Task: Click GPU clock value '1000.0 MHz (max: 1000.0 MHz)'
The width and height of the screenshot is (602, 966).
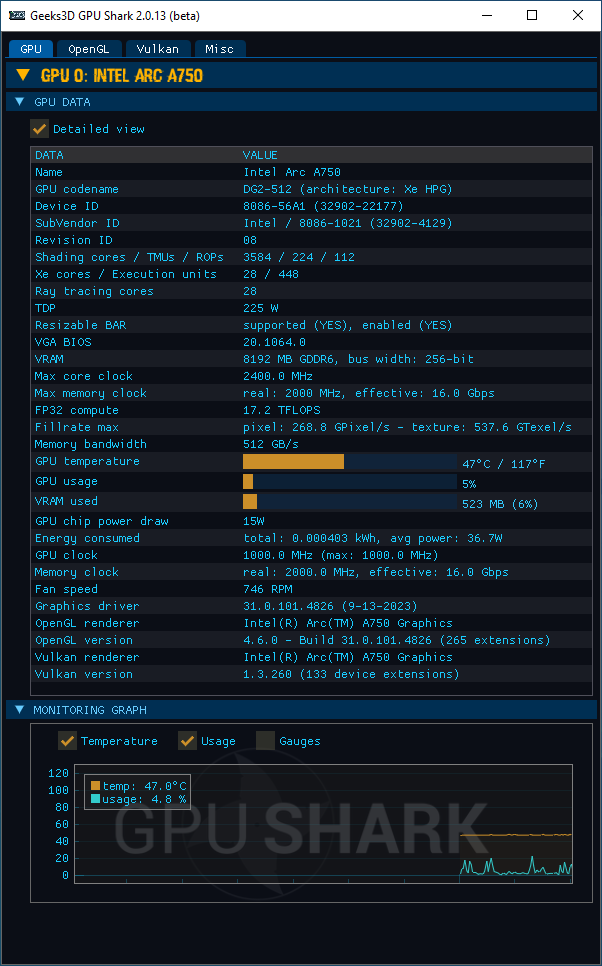Action: (341, 555)
